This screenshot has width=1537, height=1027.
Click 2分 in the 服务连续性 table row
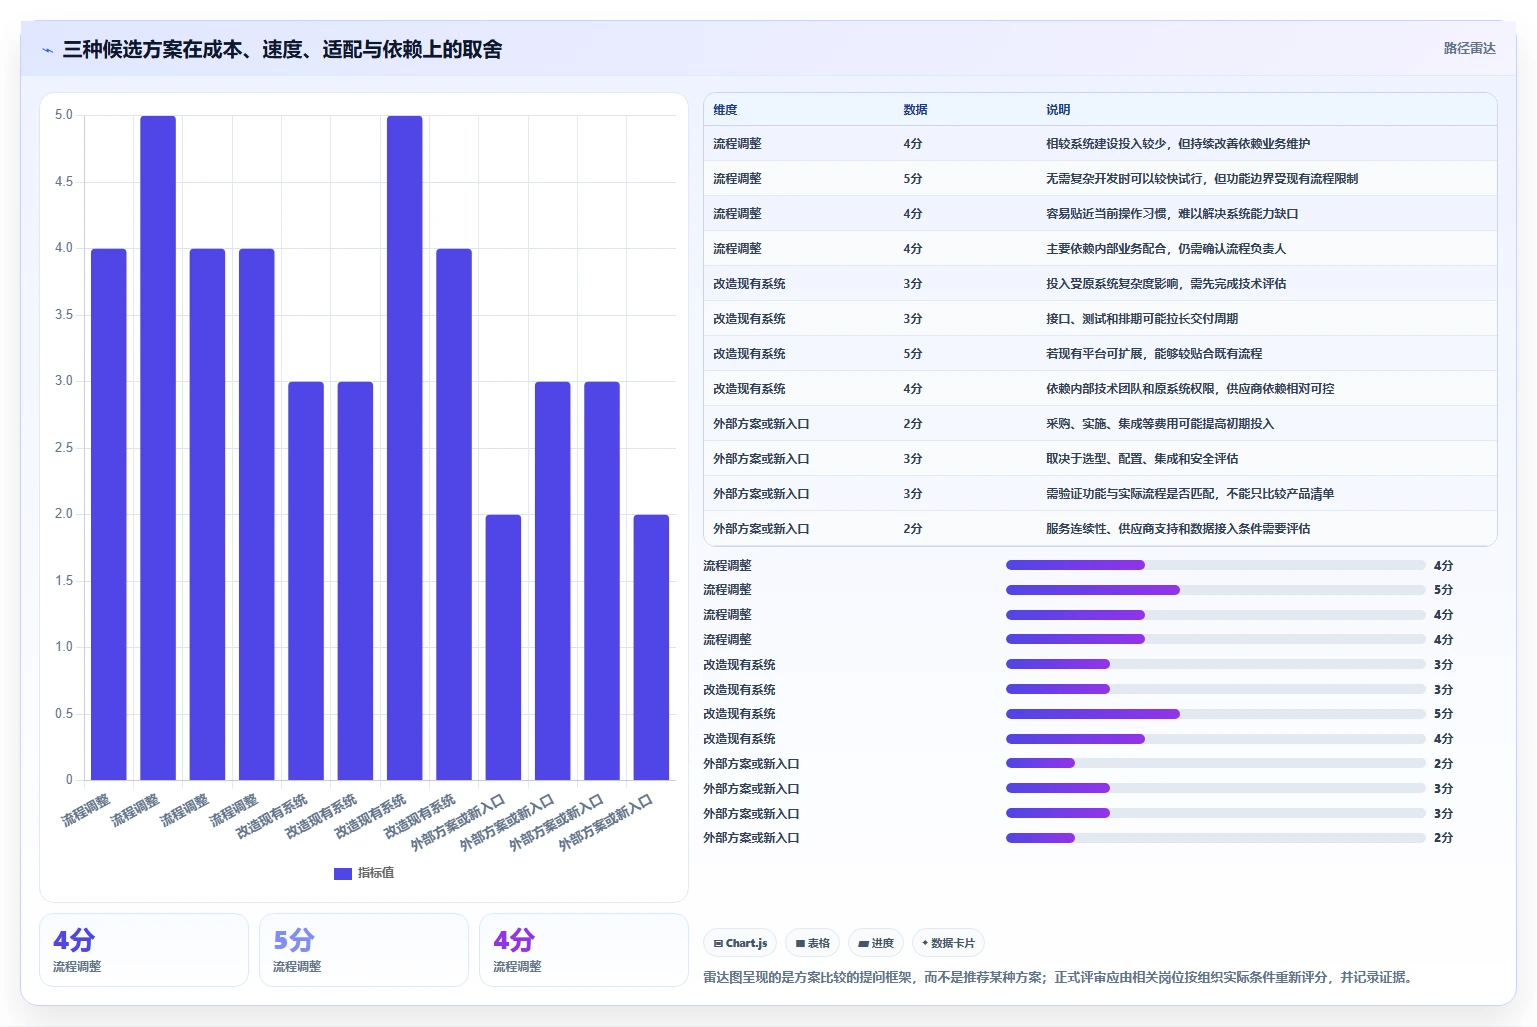tap(913, 529)
